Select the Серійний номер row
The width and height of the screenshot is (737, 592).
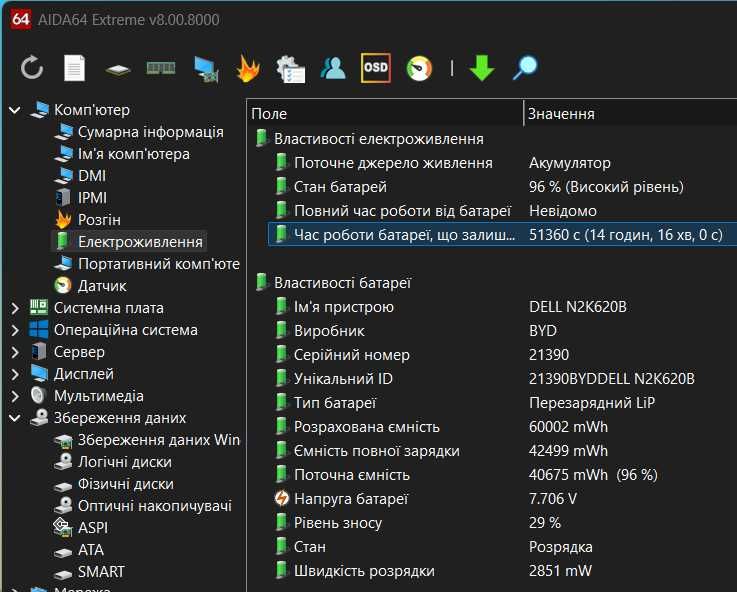(502, 355)
